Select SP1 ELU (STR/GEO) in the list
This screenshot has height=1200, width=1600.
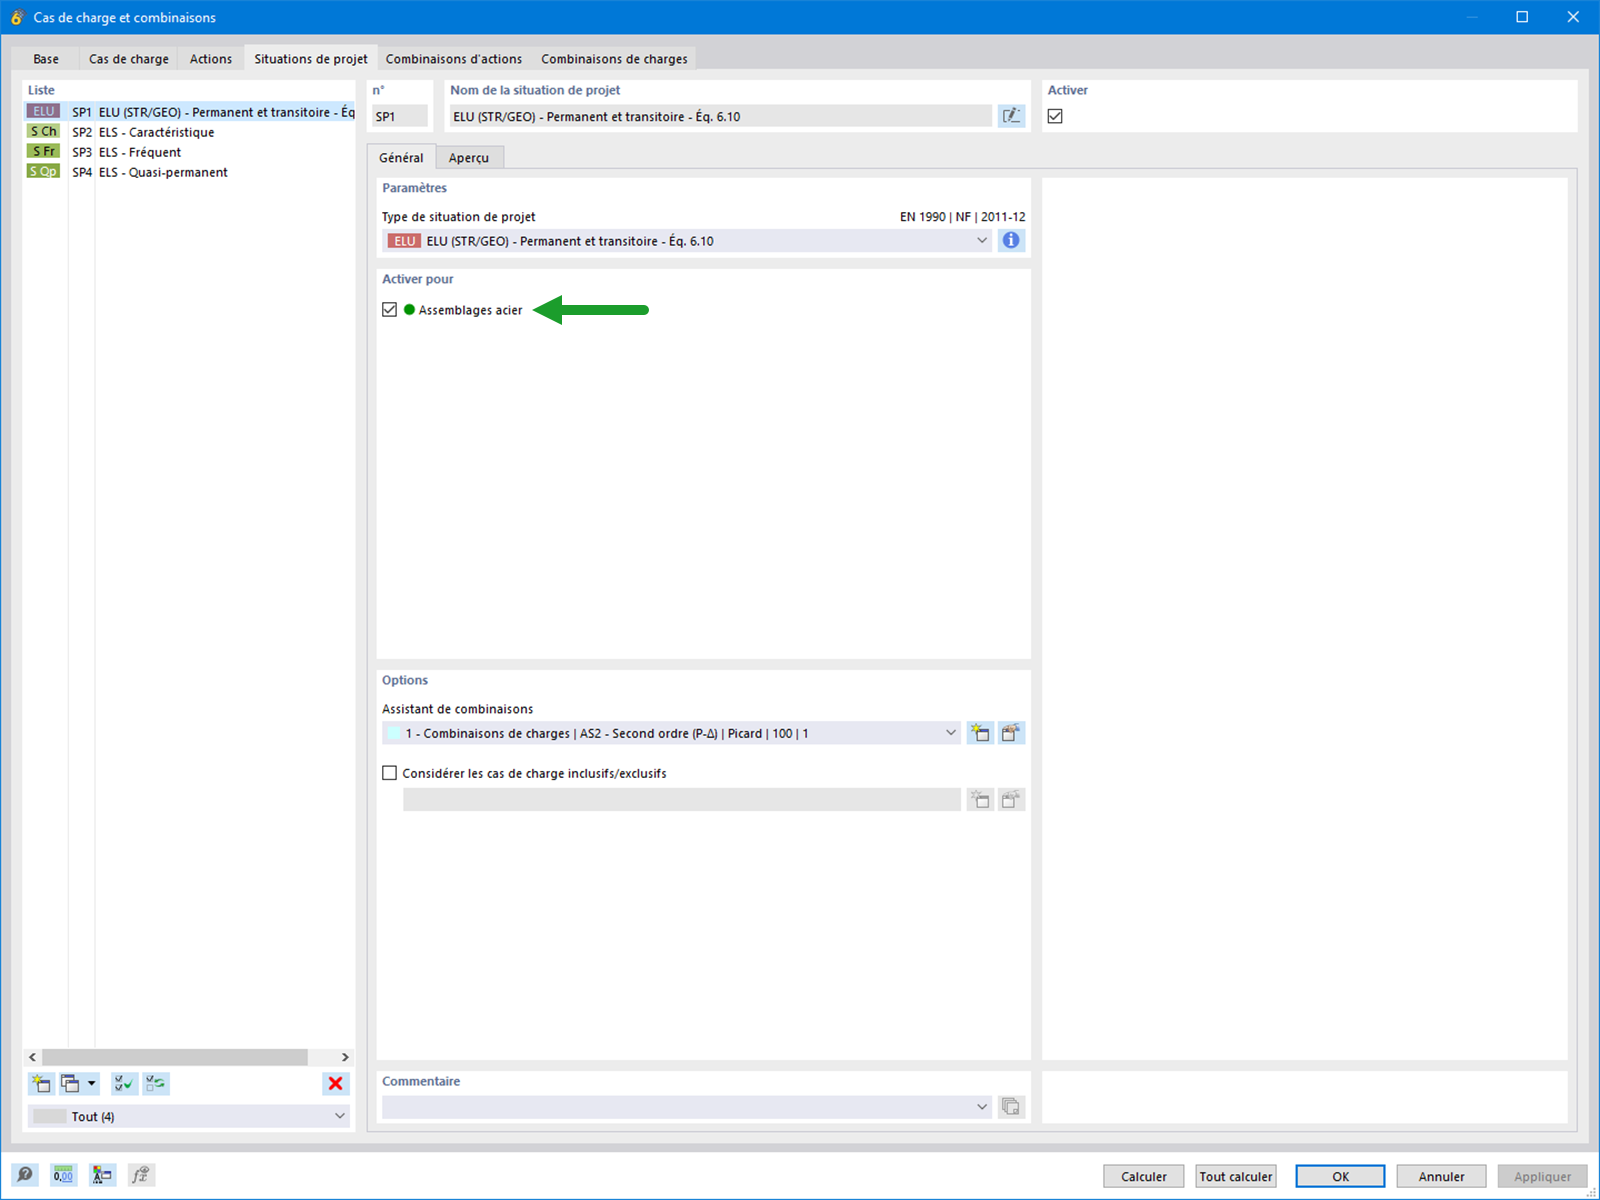(190, 112)
